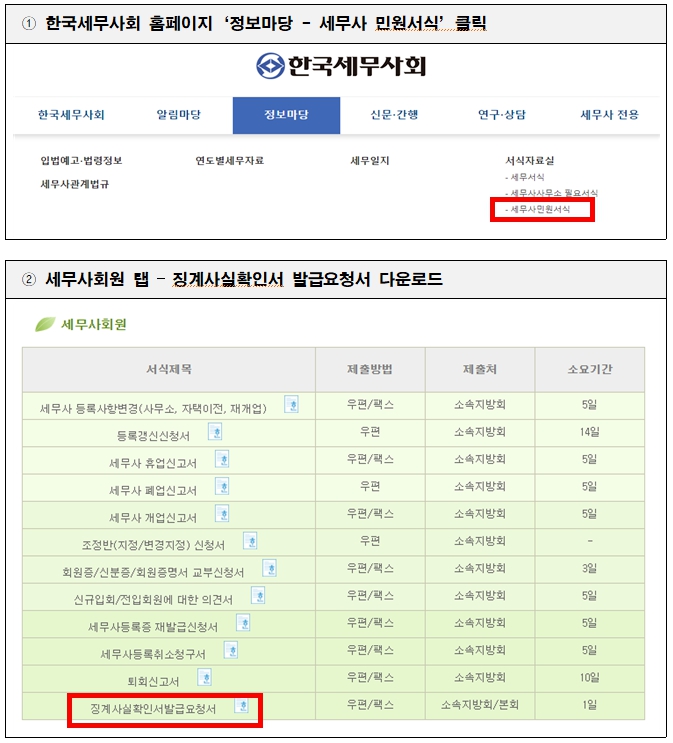Open the 연도별세무자료 link

[x=229, y=161]
